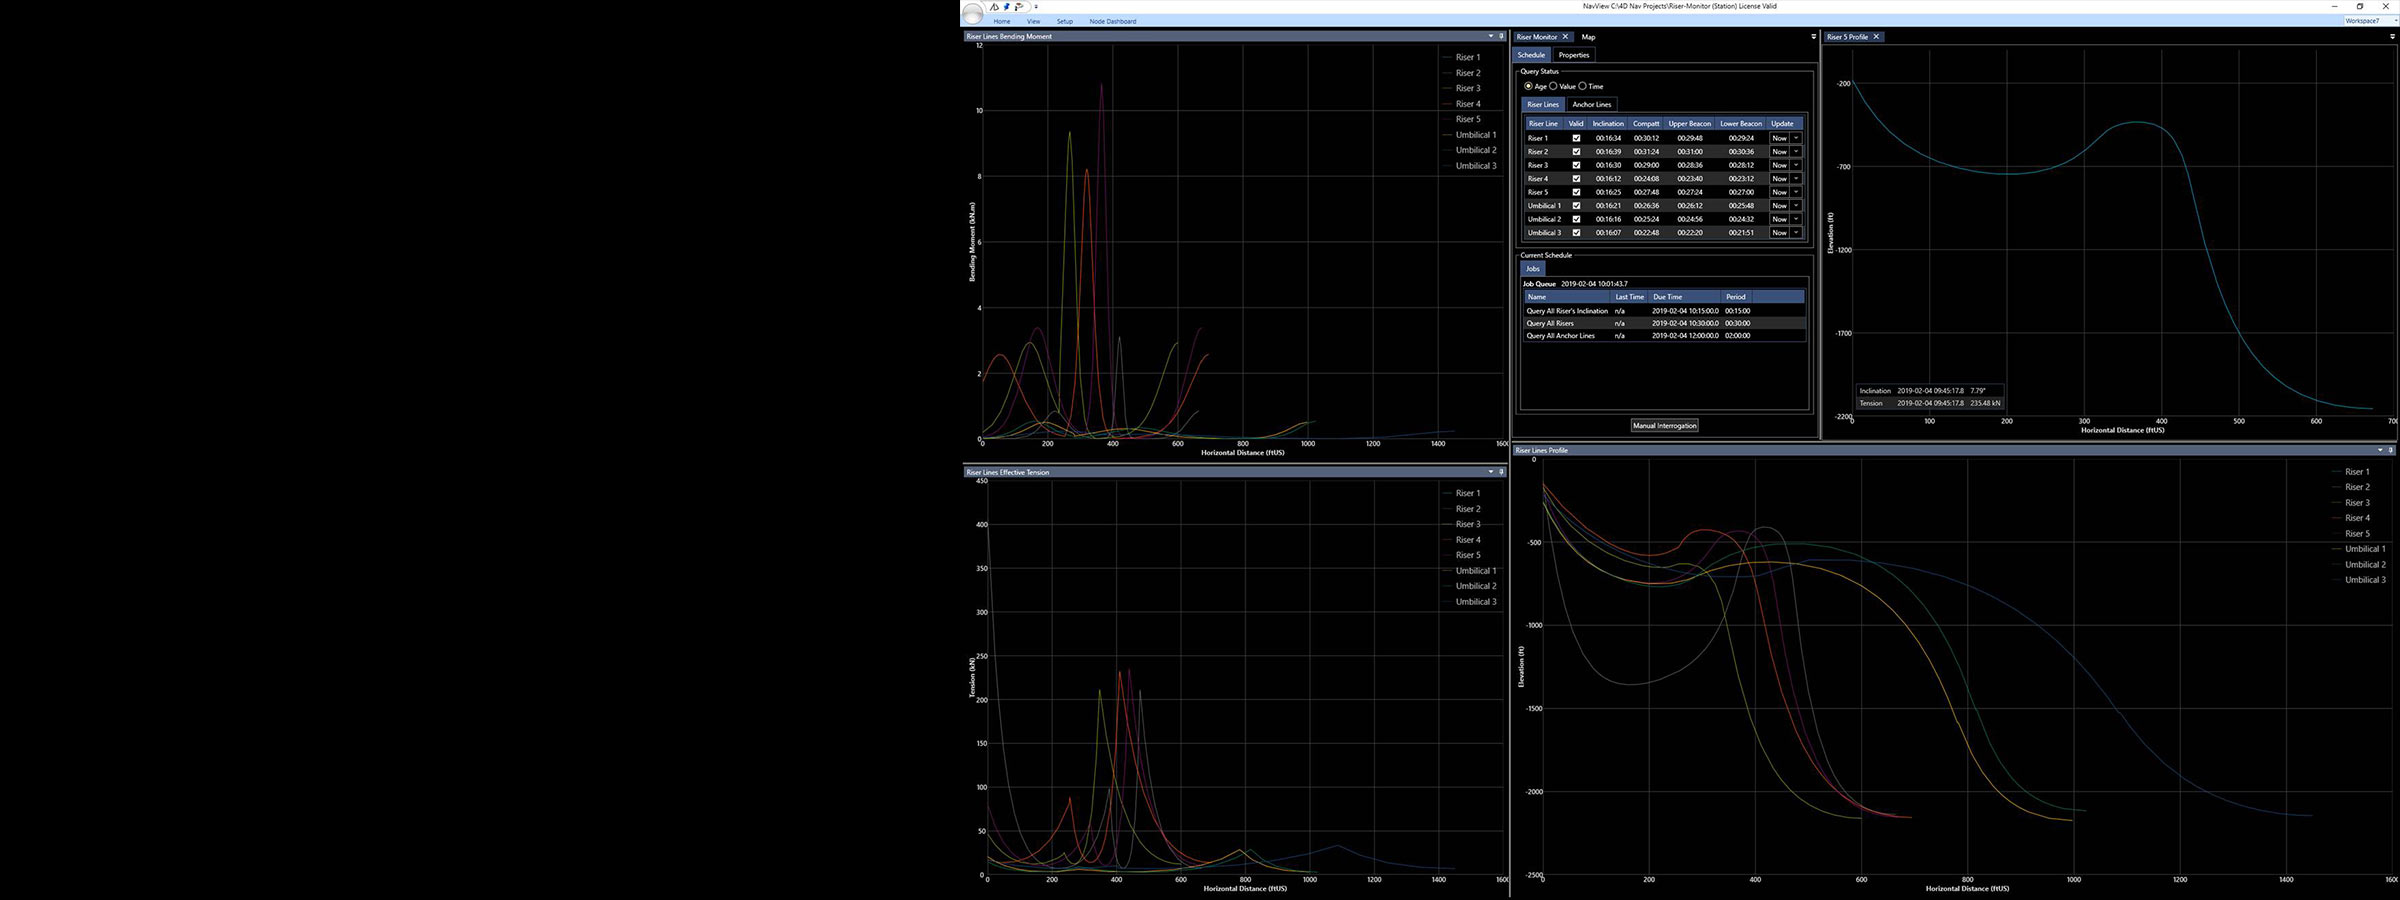Uncheck the Valid checkbox for Riser 1

coord(1576,138)
